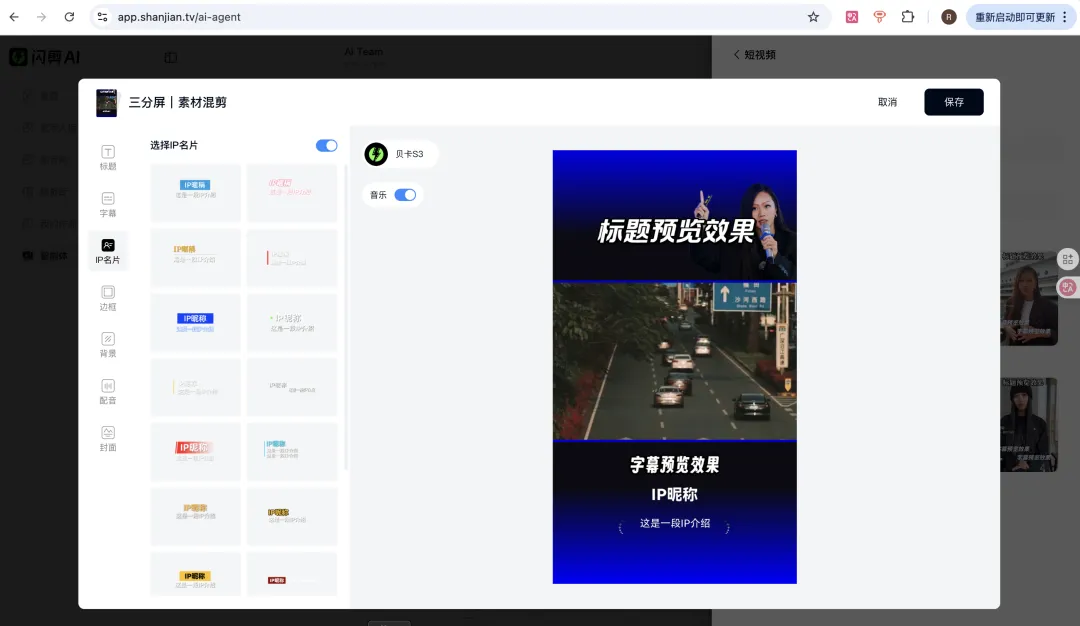This screenshot has height=626, width=1080.
Task: Click the 保存 save button
Action: [953, 102]
